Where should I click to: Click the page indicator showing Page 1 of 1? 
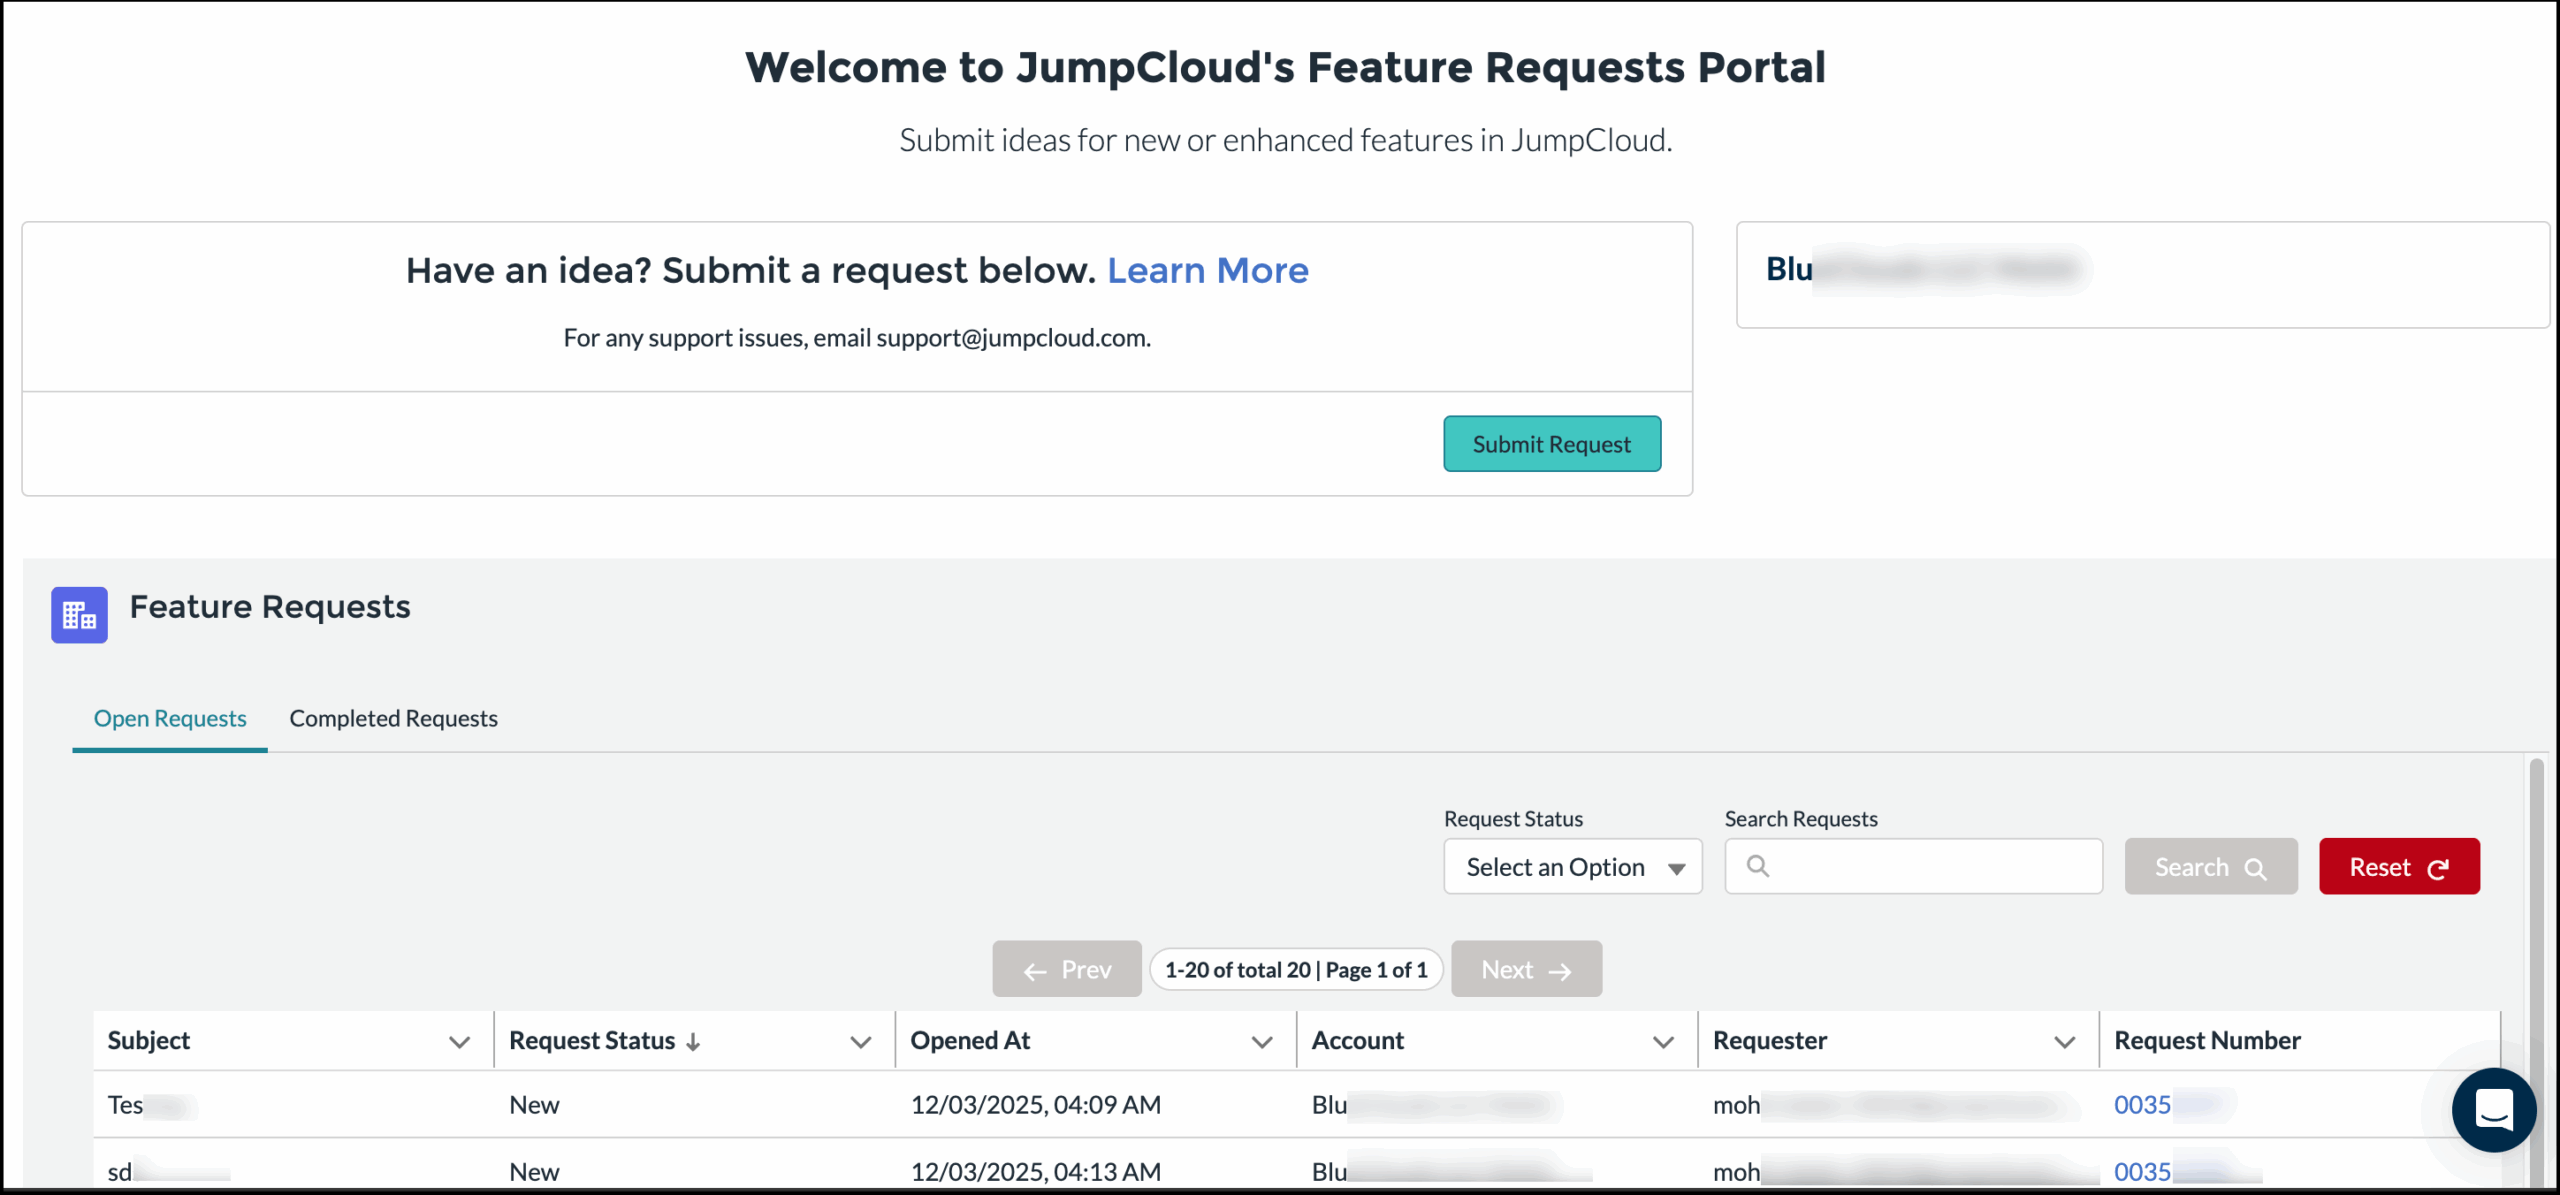coord(1296,969)
